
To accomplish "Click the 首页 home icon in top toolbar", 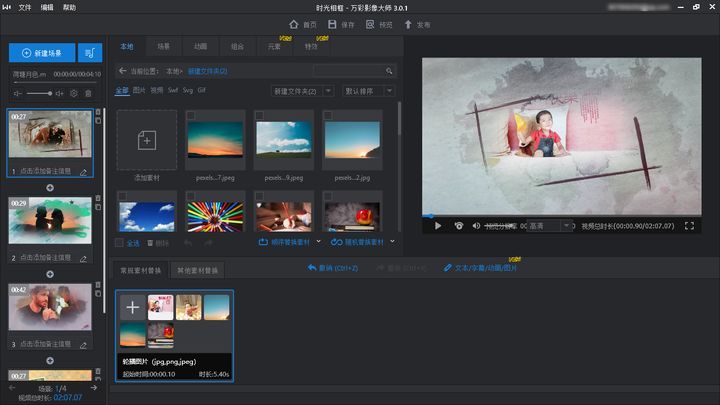I will click(294, 24).
